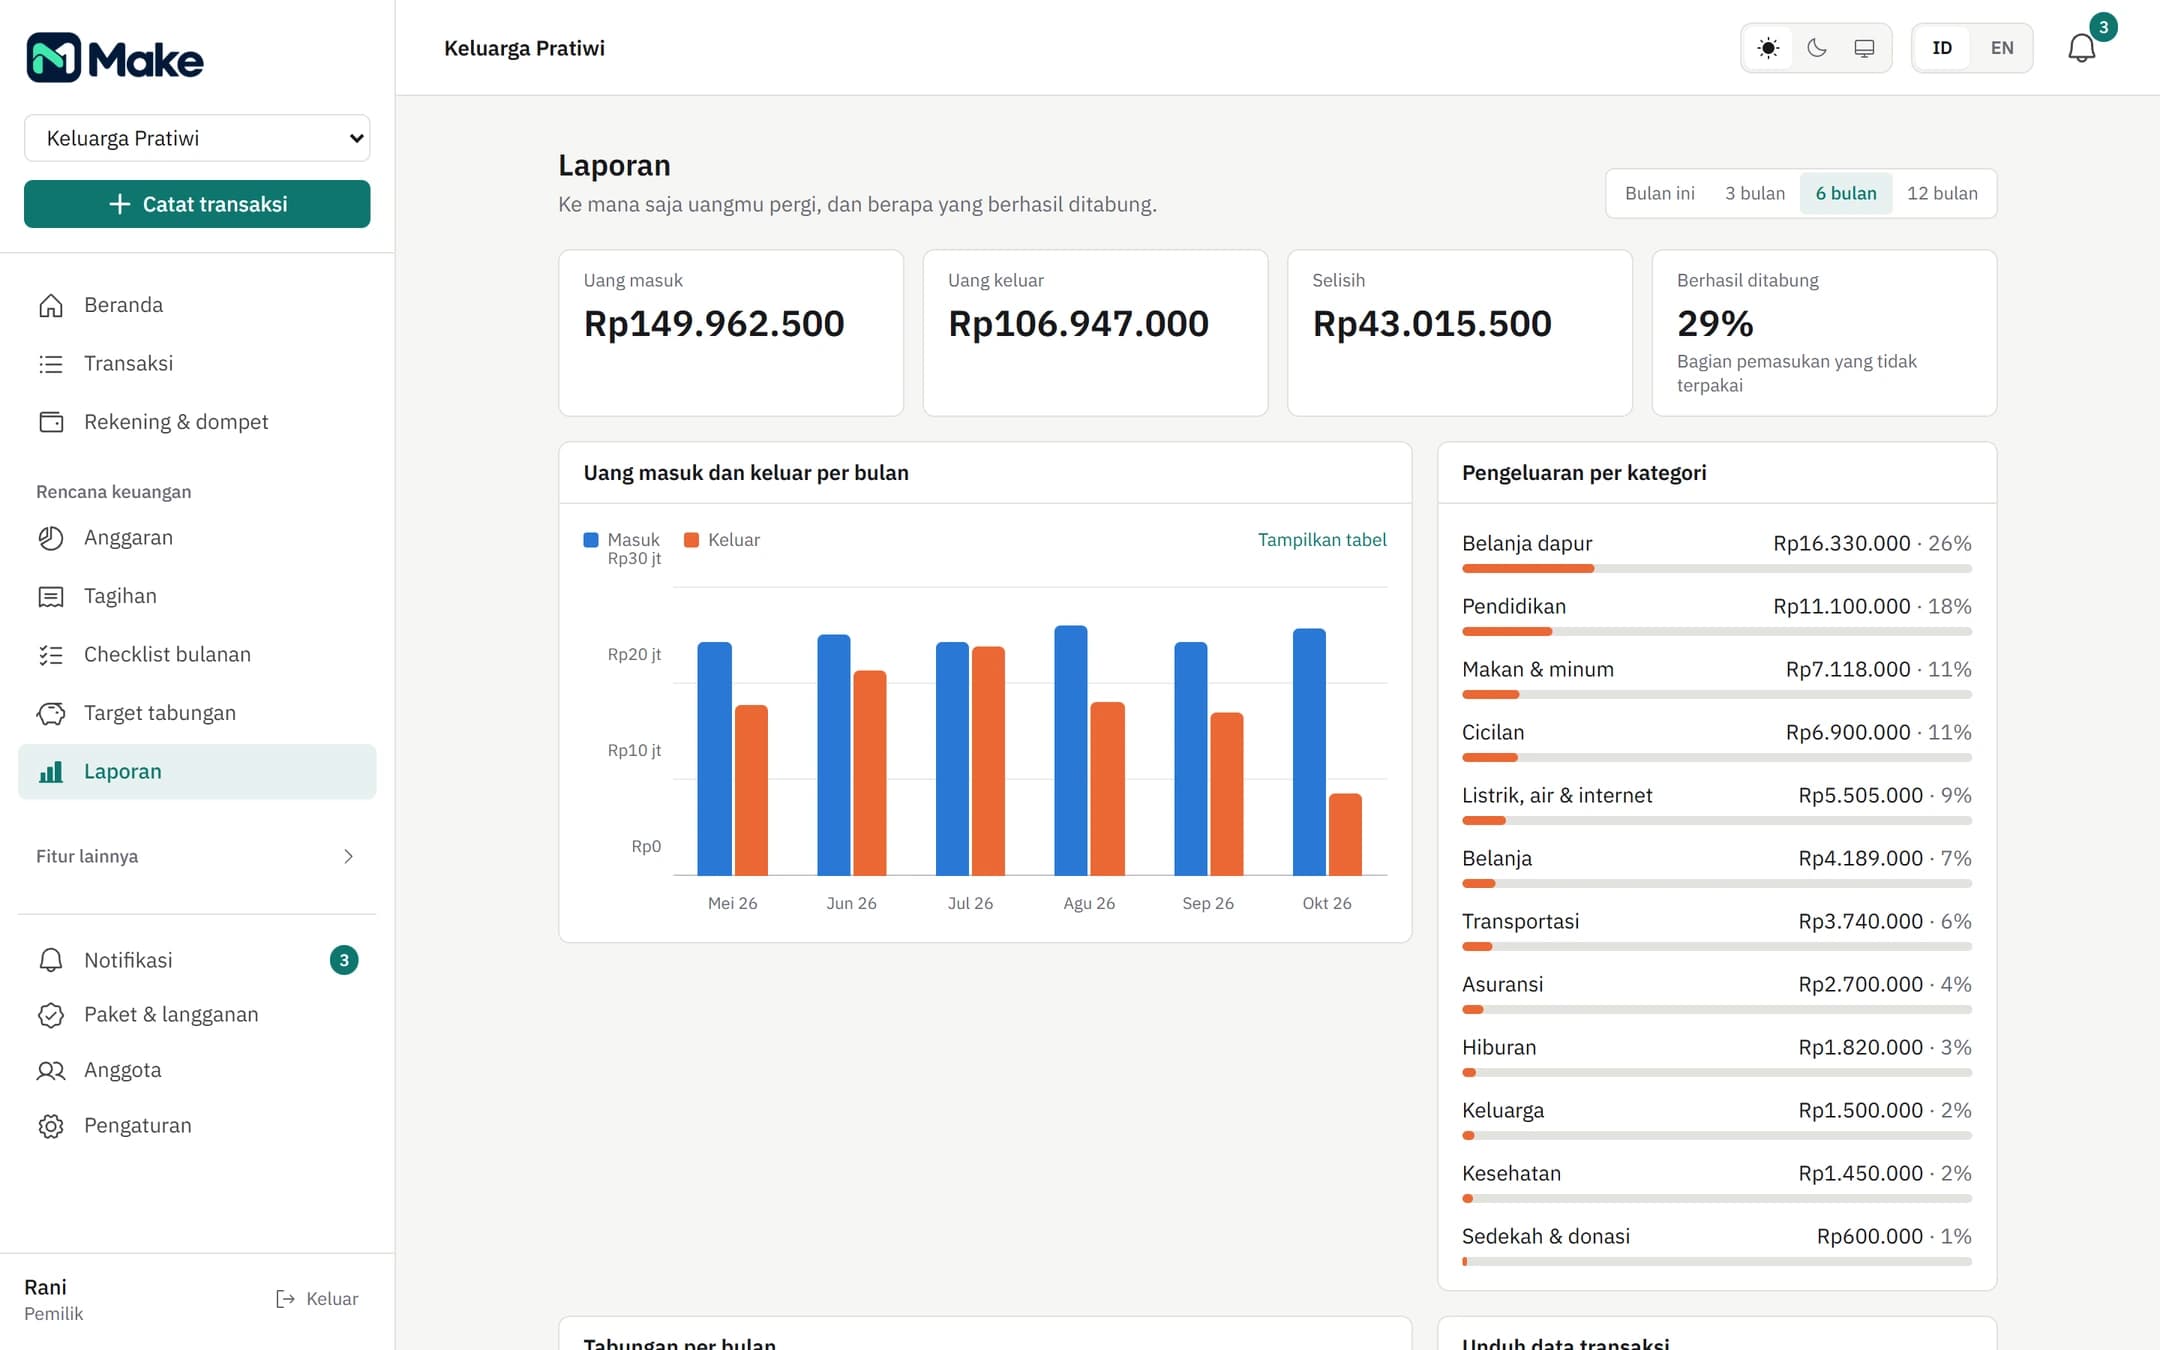This screenshot has height=1350, width=2160.
Task: Open Beranda home icon
Action: (51, 305)
